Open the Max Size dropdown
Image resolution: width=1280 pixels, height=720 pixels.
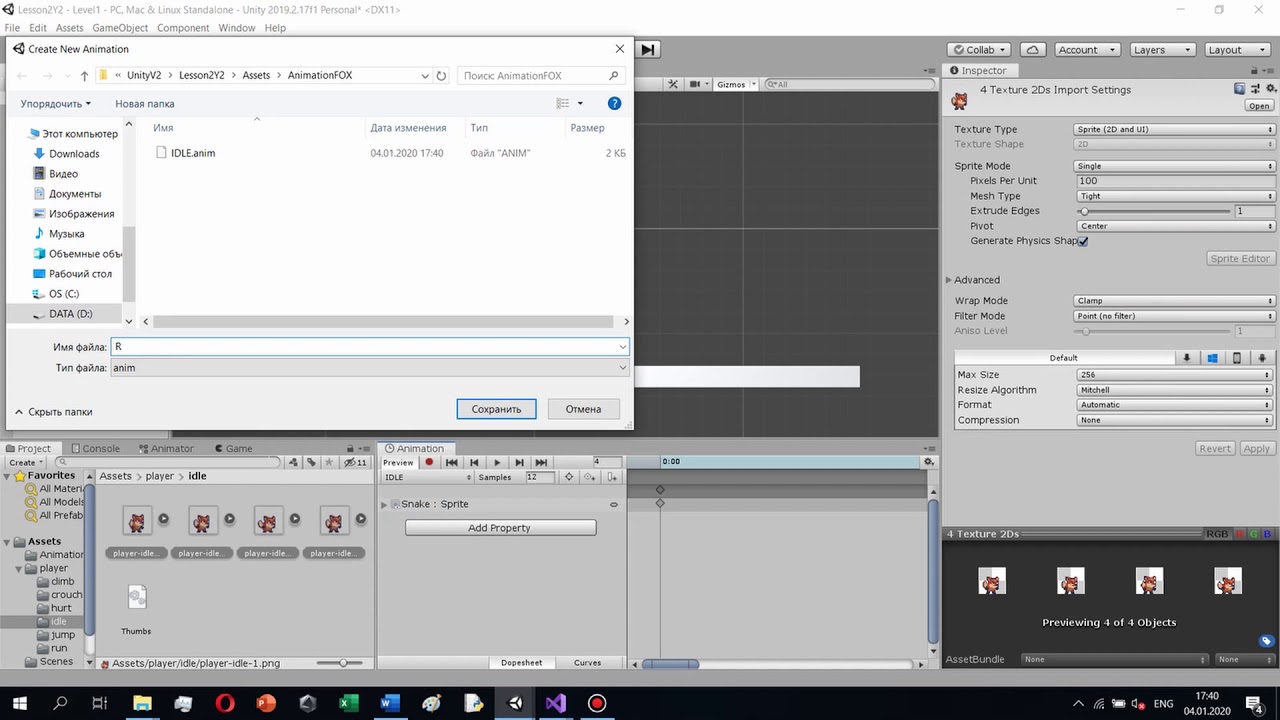[1175, 375]
